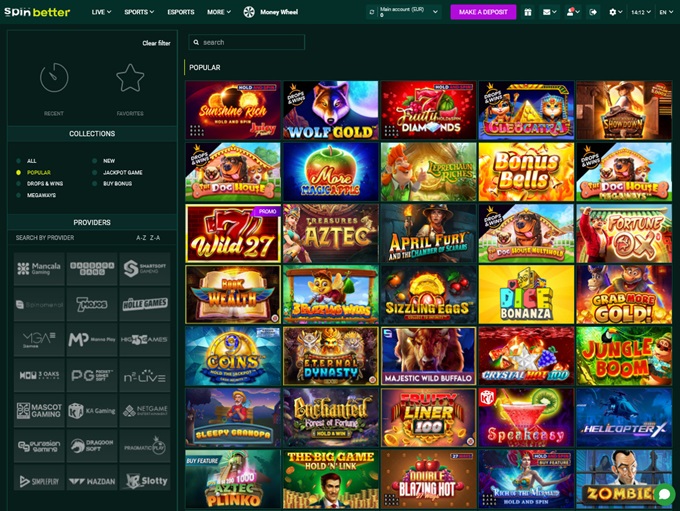The image size is (680, 511).
Task: Expand the settings gear dropdown
Action: coord(616,12)
